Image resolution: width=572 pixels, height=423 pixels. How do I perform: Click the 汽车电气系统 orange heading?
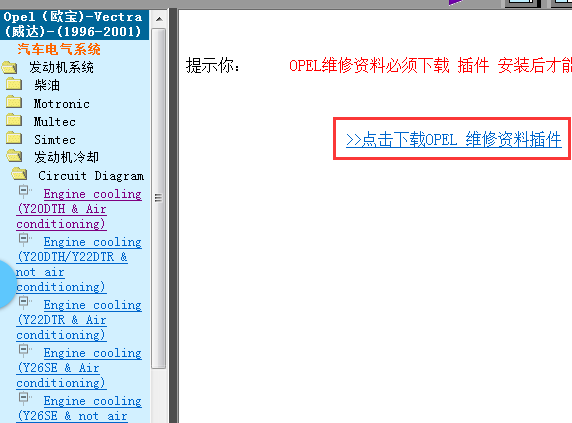point(59,49)
